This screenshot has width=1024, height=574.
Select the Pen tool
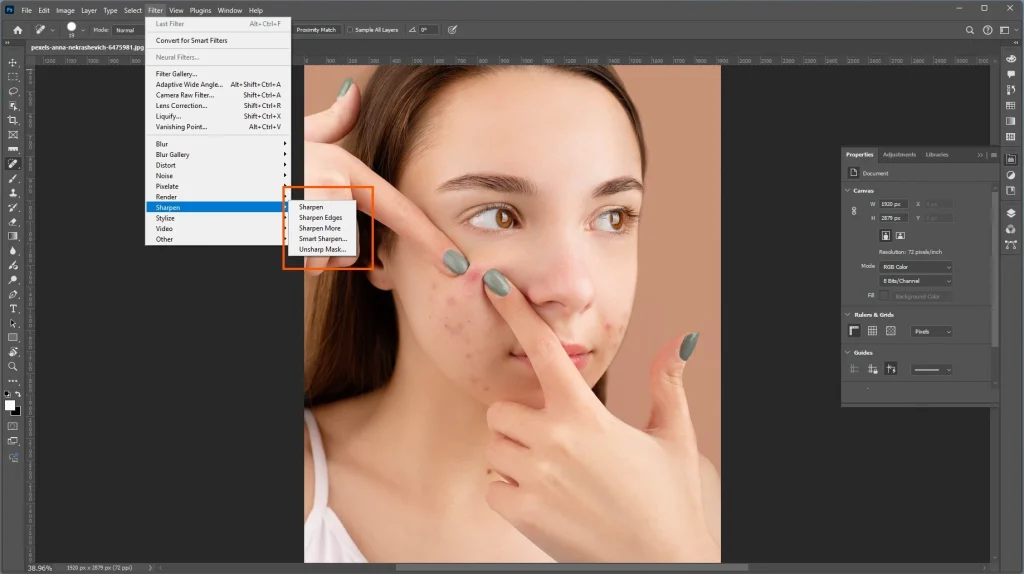12,295
